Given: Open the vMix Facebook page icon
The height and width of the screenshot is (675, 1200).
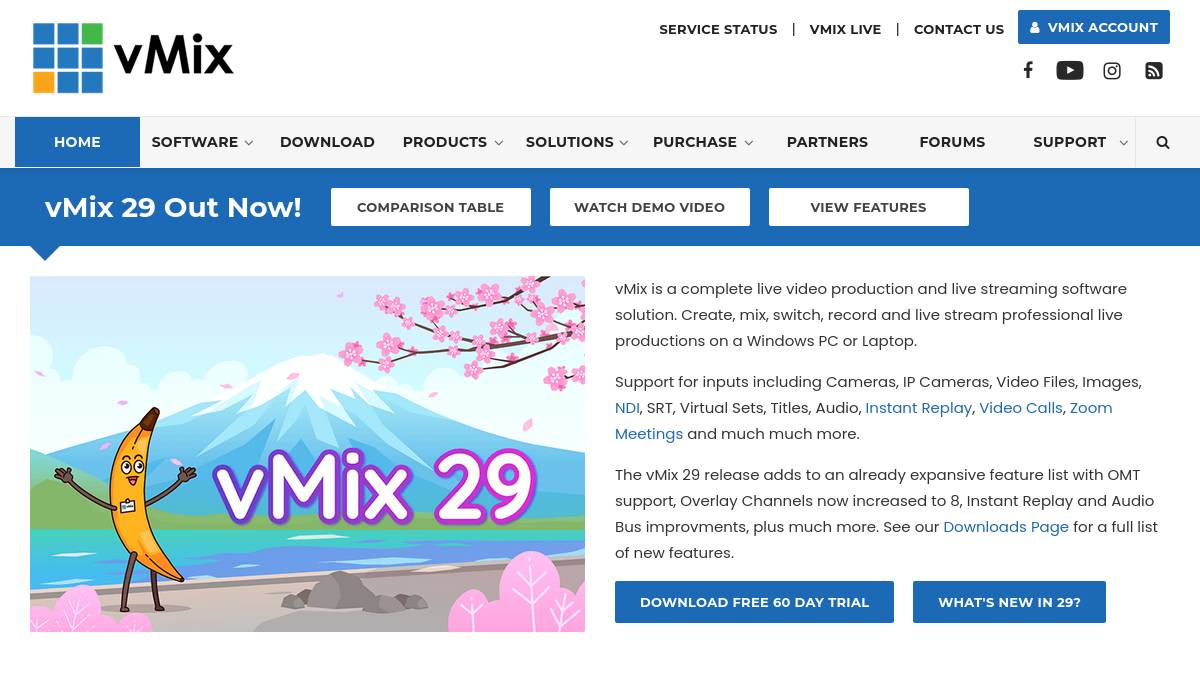Looking at the screenshot, I should (x=1027, y=70).
